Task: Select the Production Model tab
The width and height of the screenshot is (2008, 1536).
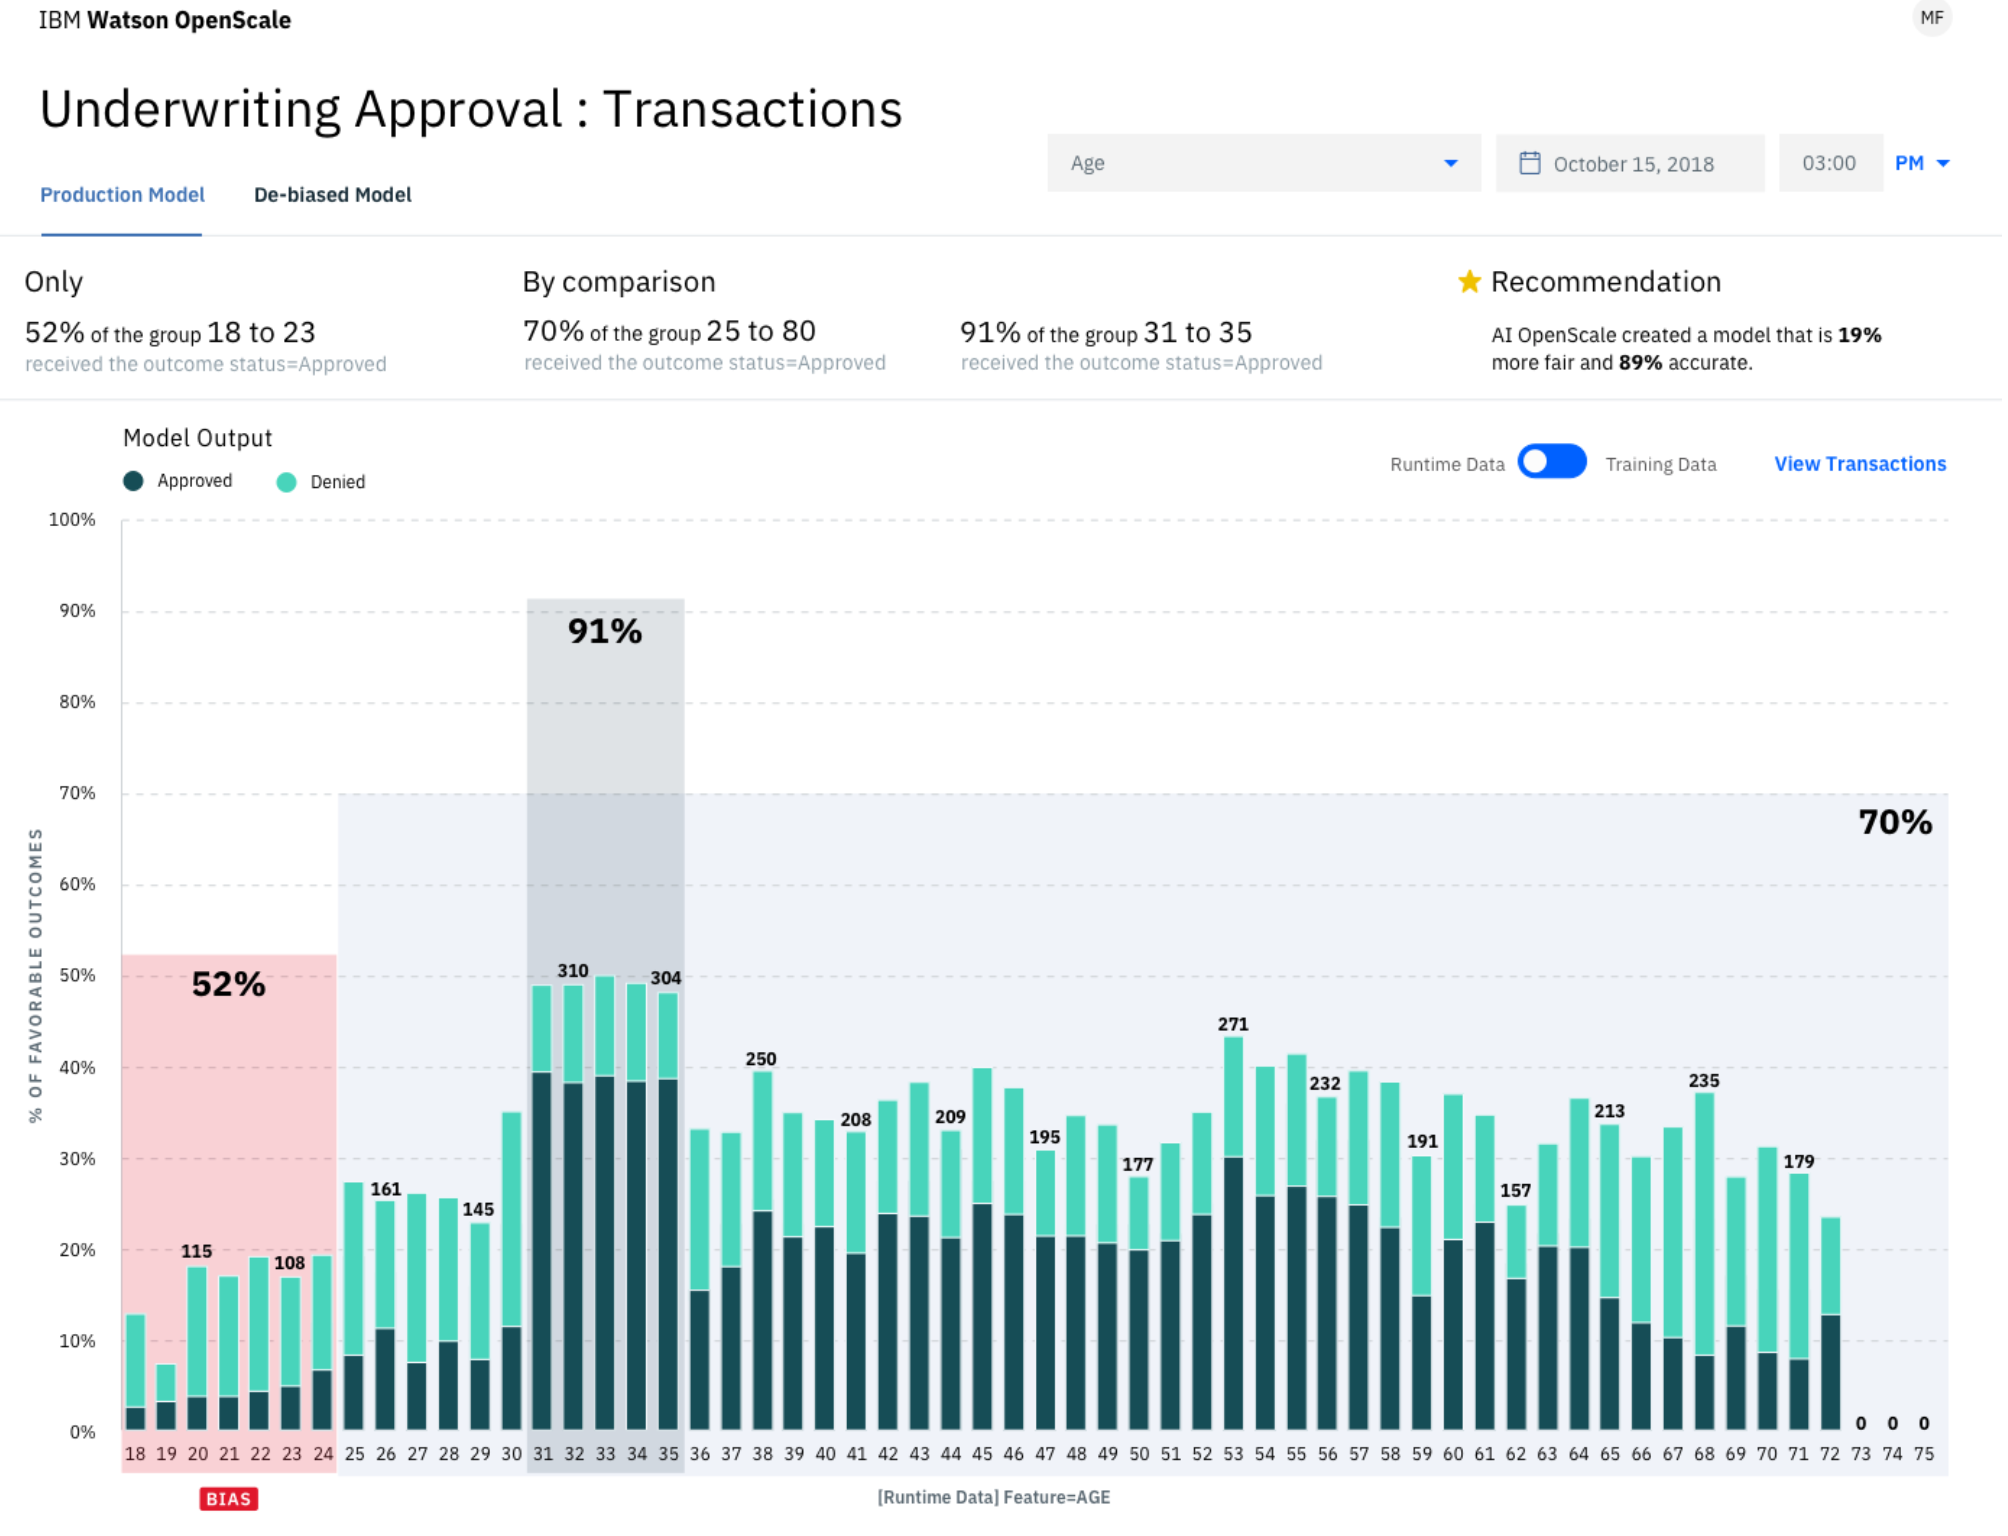Action: click(122, 195)
